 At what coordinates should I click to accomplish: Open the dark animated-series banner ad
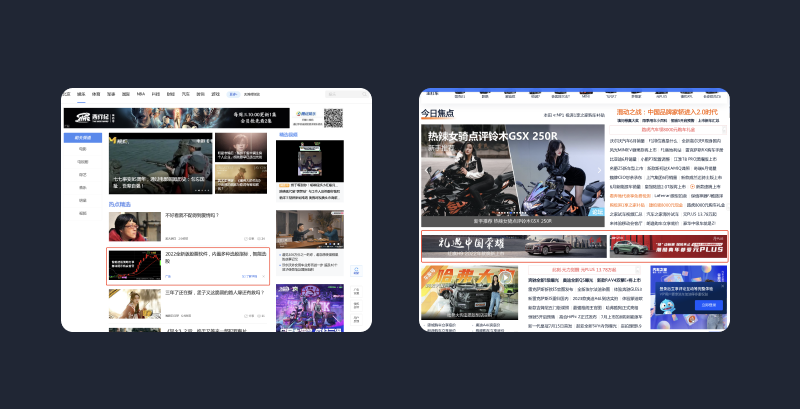pos(177,118)
